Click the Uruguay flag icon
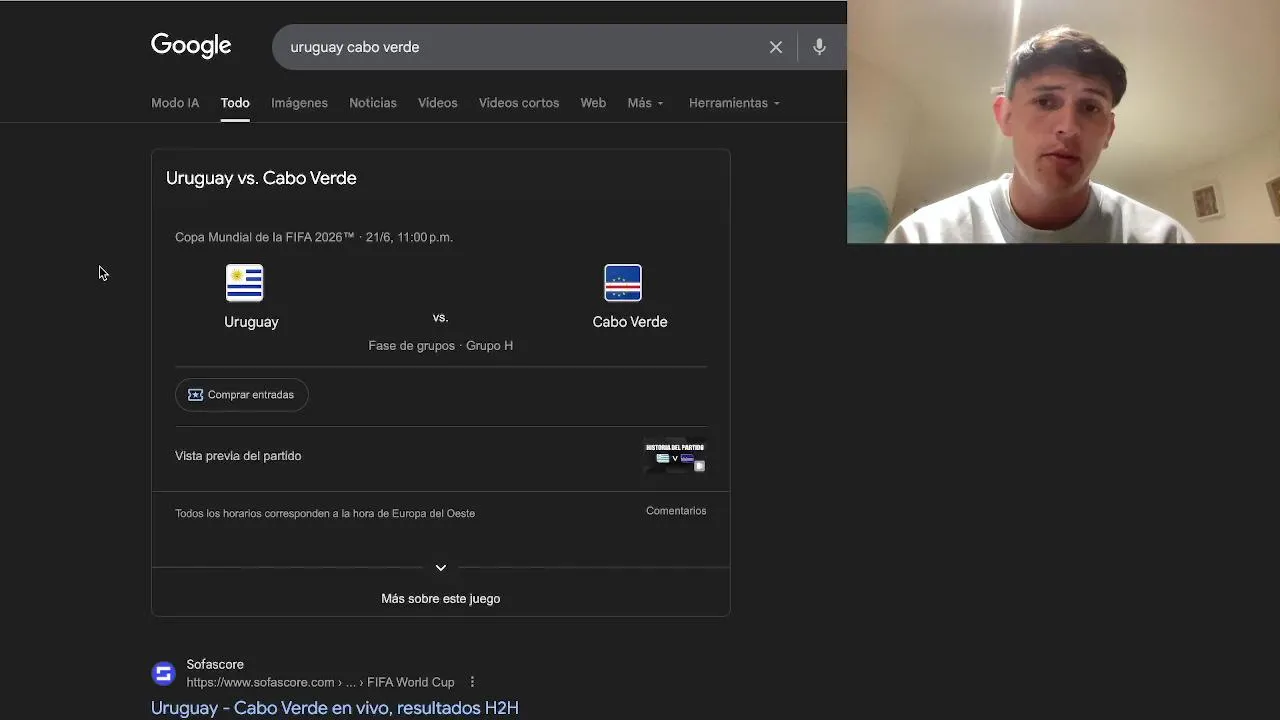This screenshot has height=720, width=1280. coord(245,283)
